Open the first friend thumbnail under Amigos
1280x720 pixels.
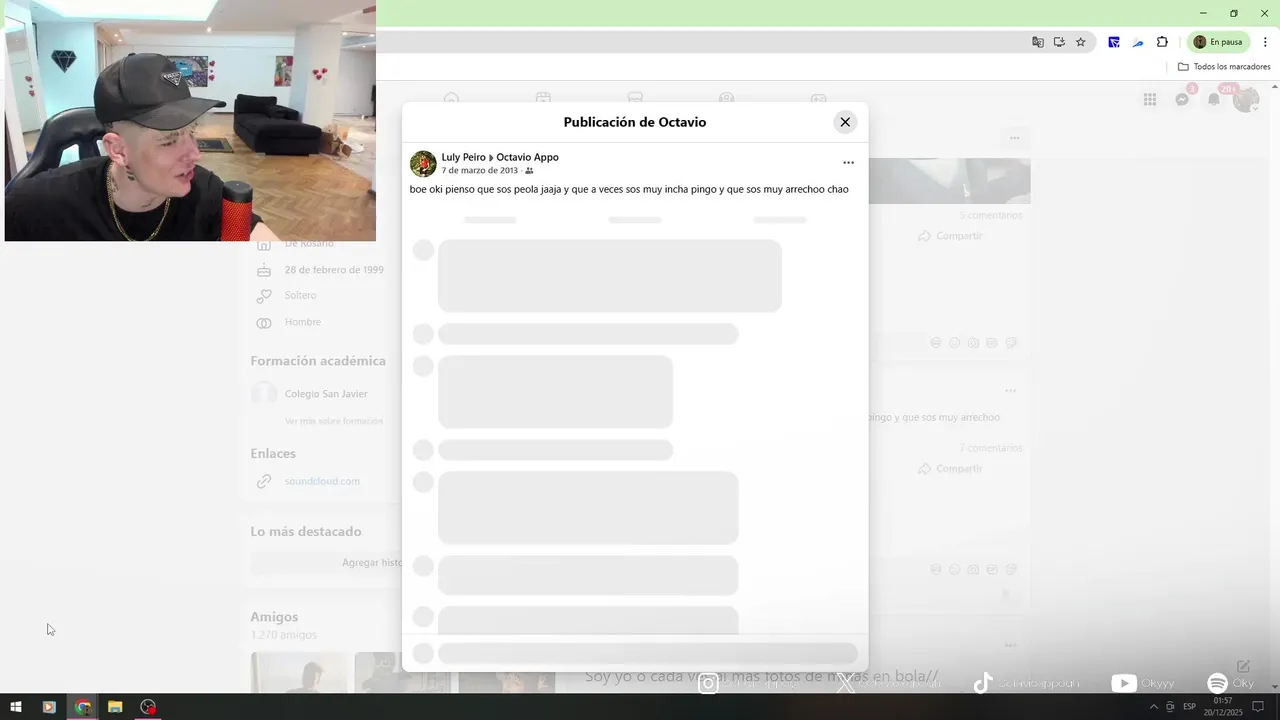click(299, 672)
